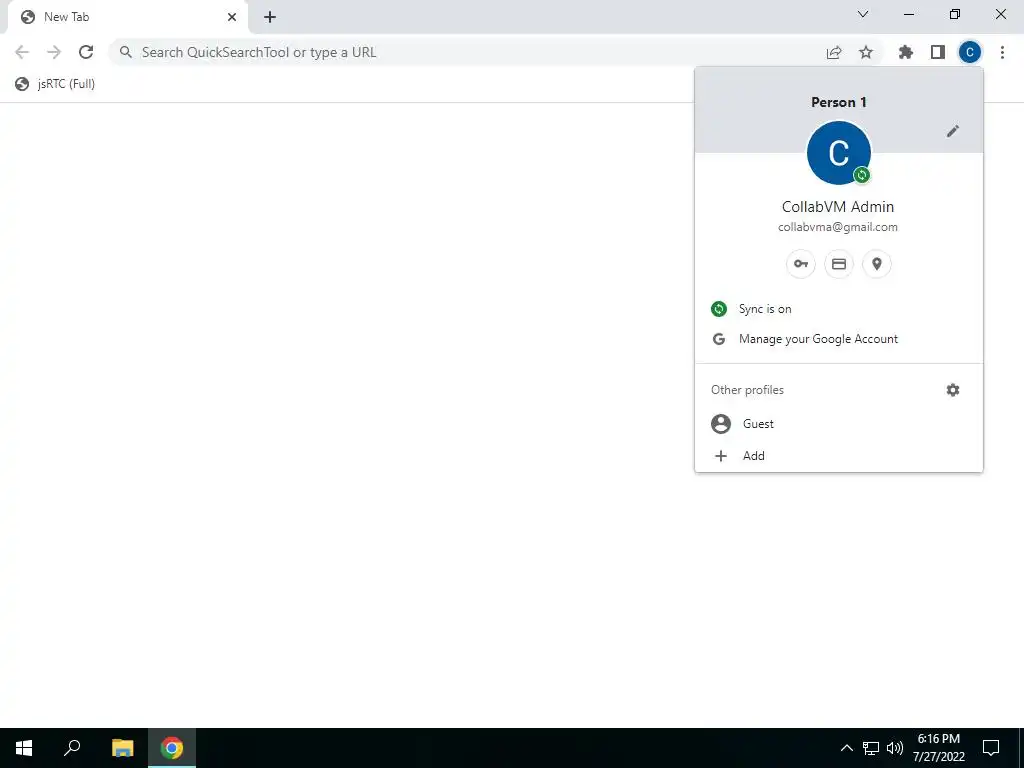This screenshot has height=768, width=1024.
Task: Share this page icon in address bar
Action: coord(834,52)
